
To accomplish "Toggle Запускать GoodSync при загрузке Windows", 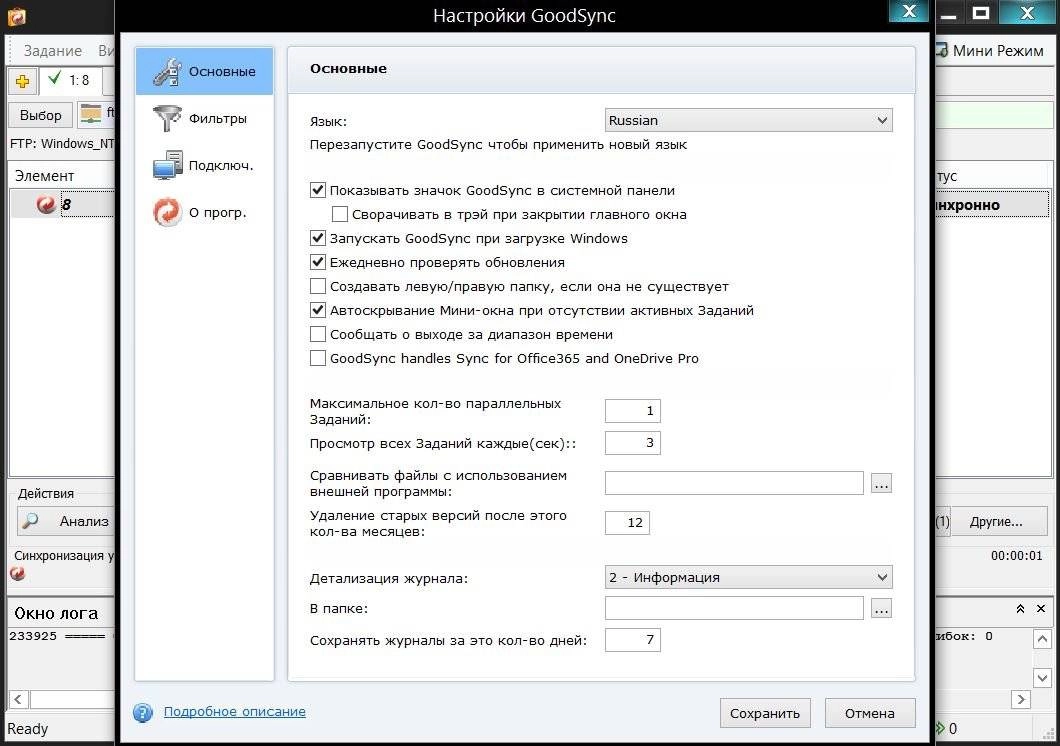I will tap(318, 238).
